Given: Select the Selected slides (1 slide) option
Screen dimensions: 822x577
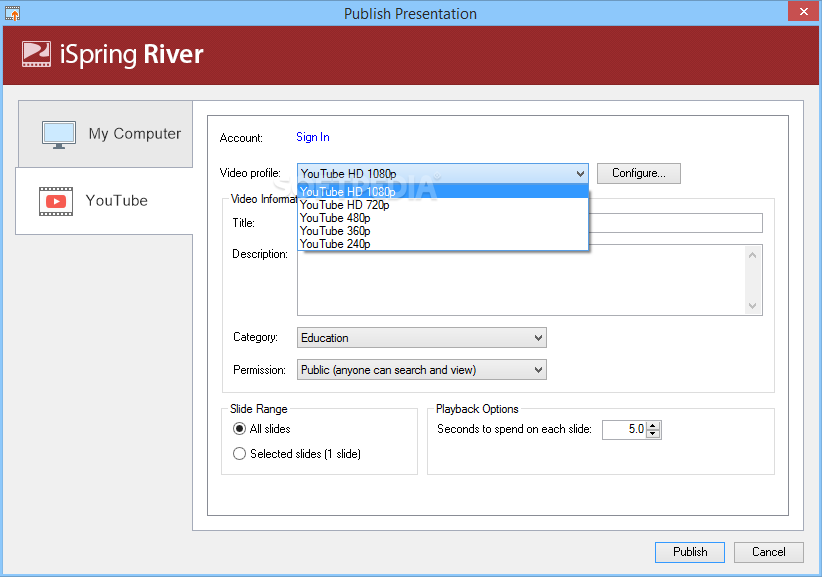Looking at the screenshot, I should pos(297,454).
